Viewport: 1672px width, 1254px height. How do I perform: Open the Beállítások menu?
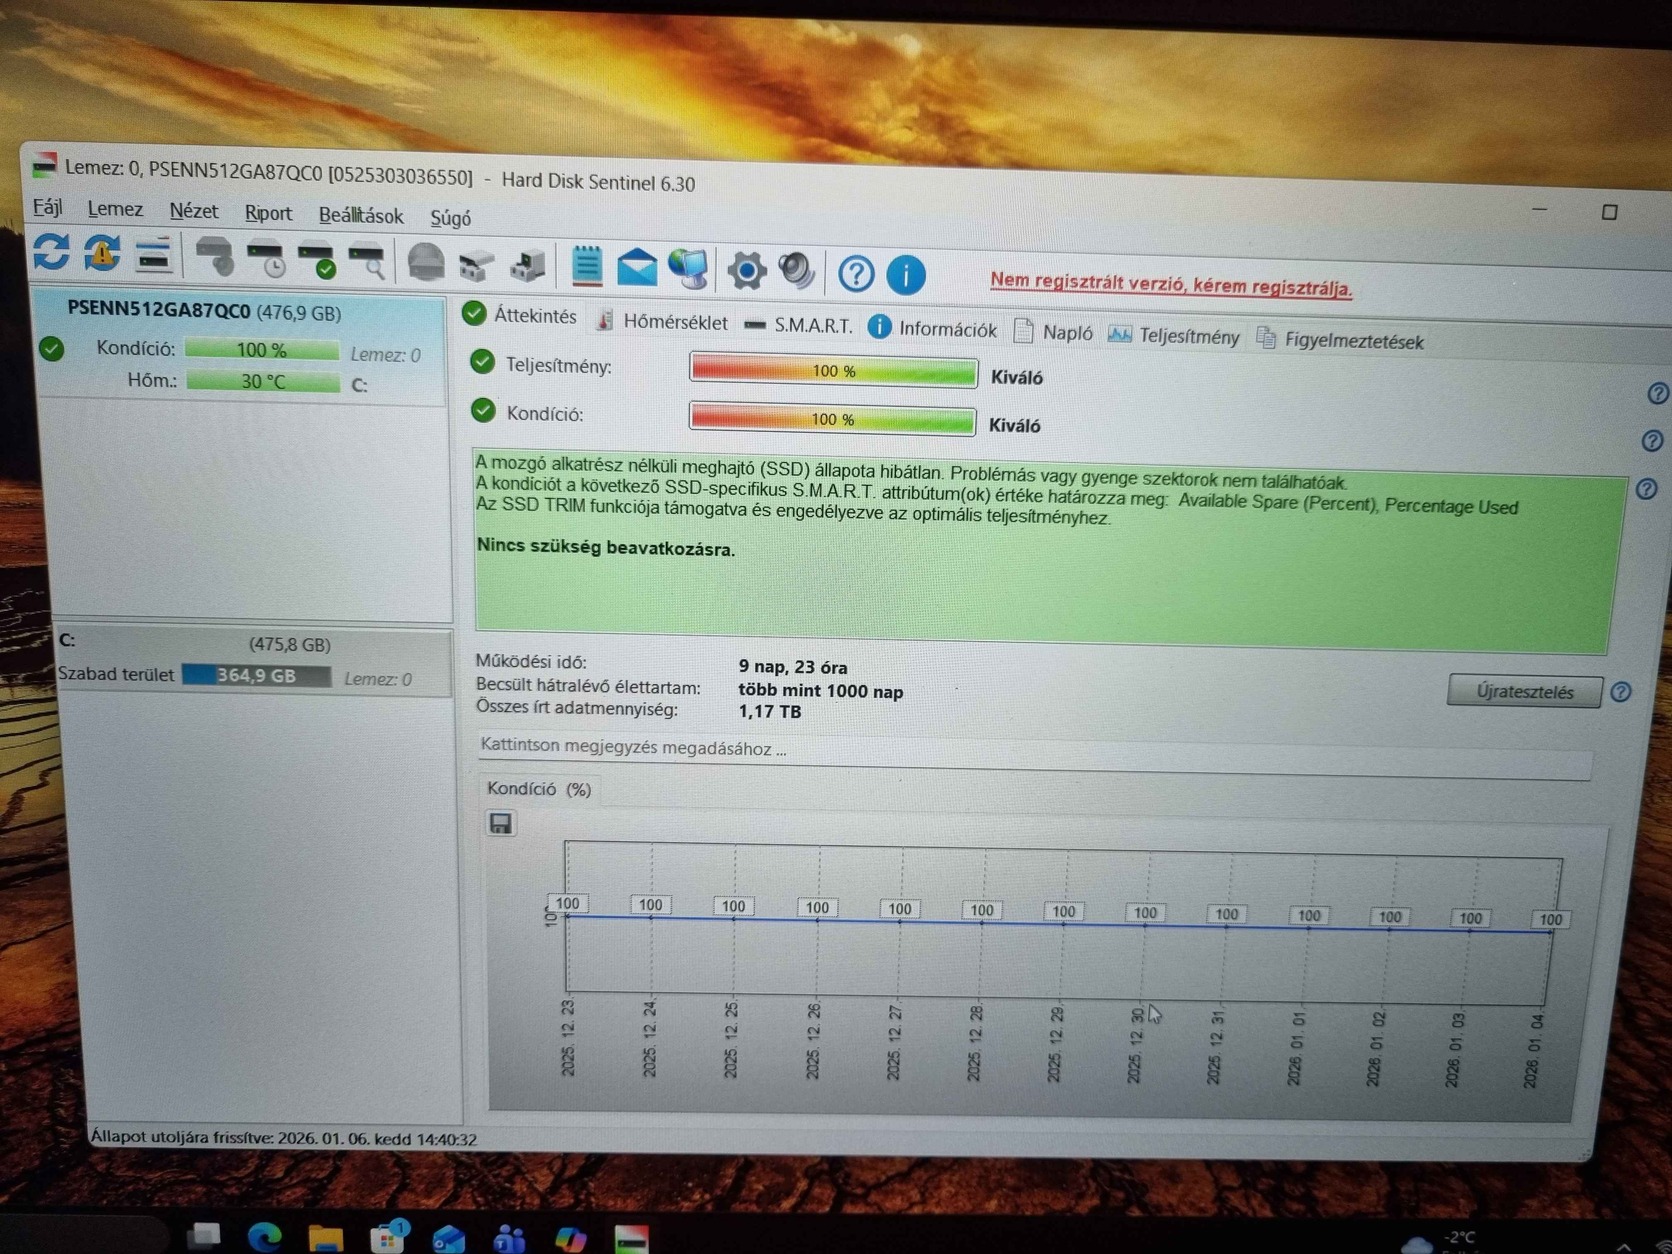361,215
